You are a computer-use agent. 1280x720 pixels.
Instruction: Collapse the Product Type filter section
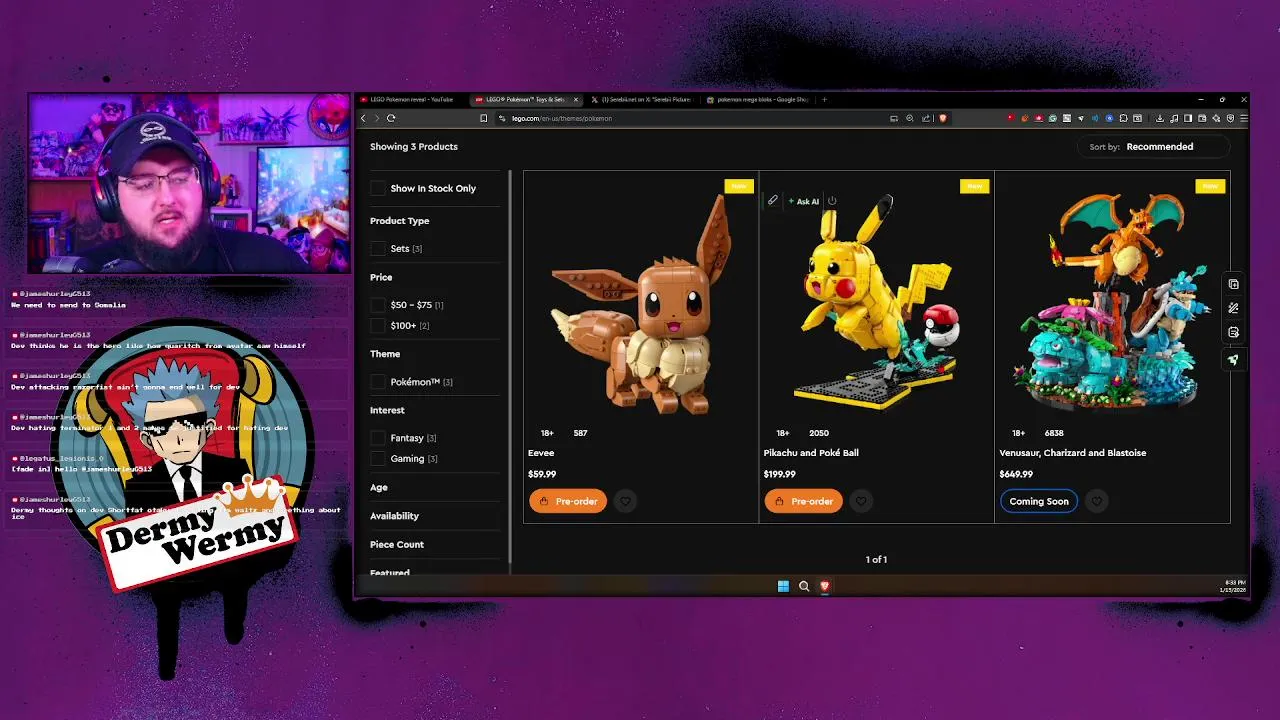435,221
